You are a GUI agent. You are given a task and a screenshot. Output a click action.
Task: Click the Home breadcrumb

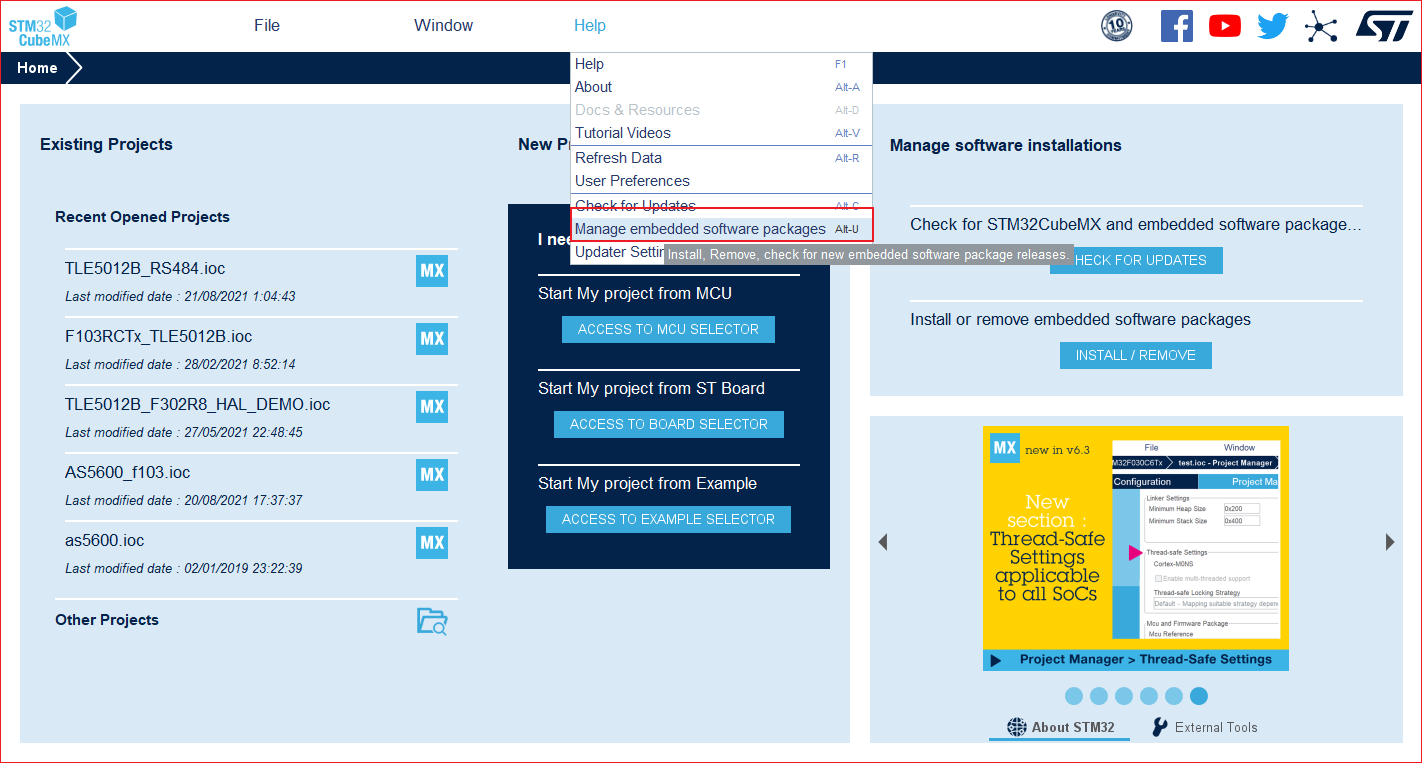(37, 68)
